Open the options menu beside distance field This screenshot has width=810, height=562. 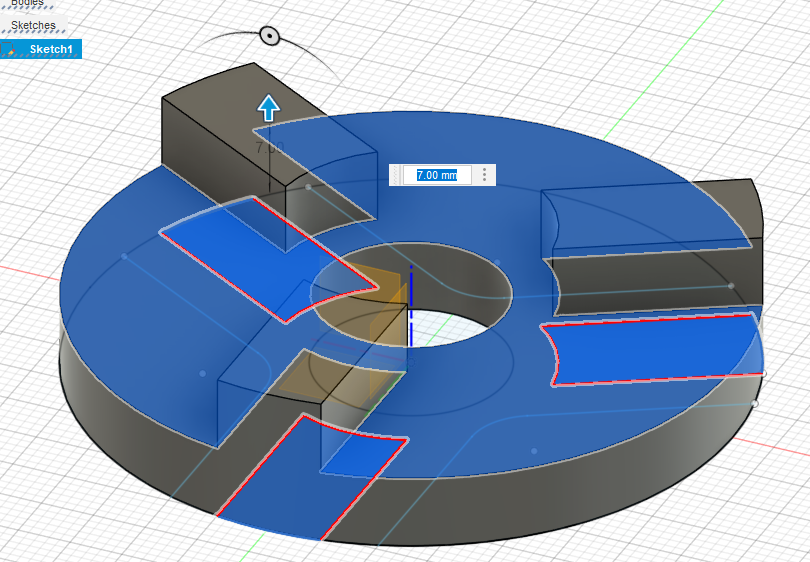point(484,175)
